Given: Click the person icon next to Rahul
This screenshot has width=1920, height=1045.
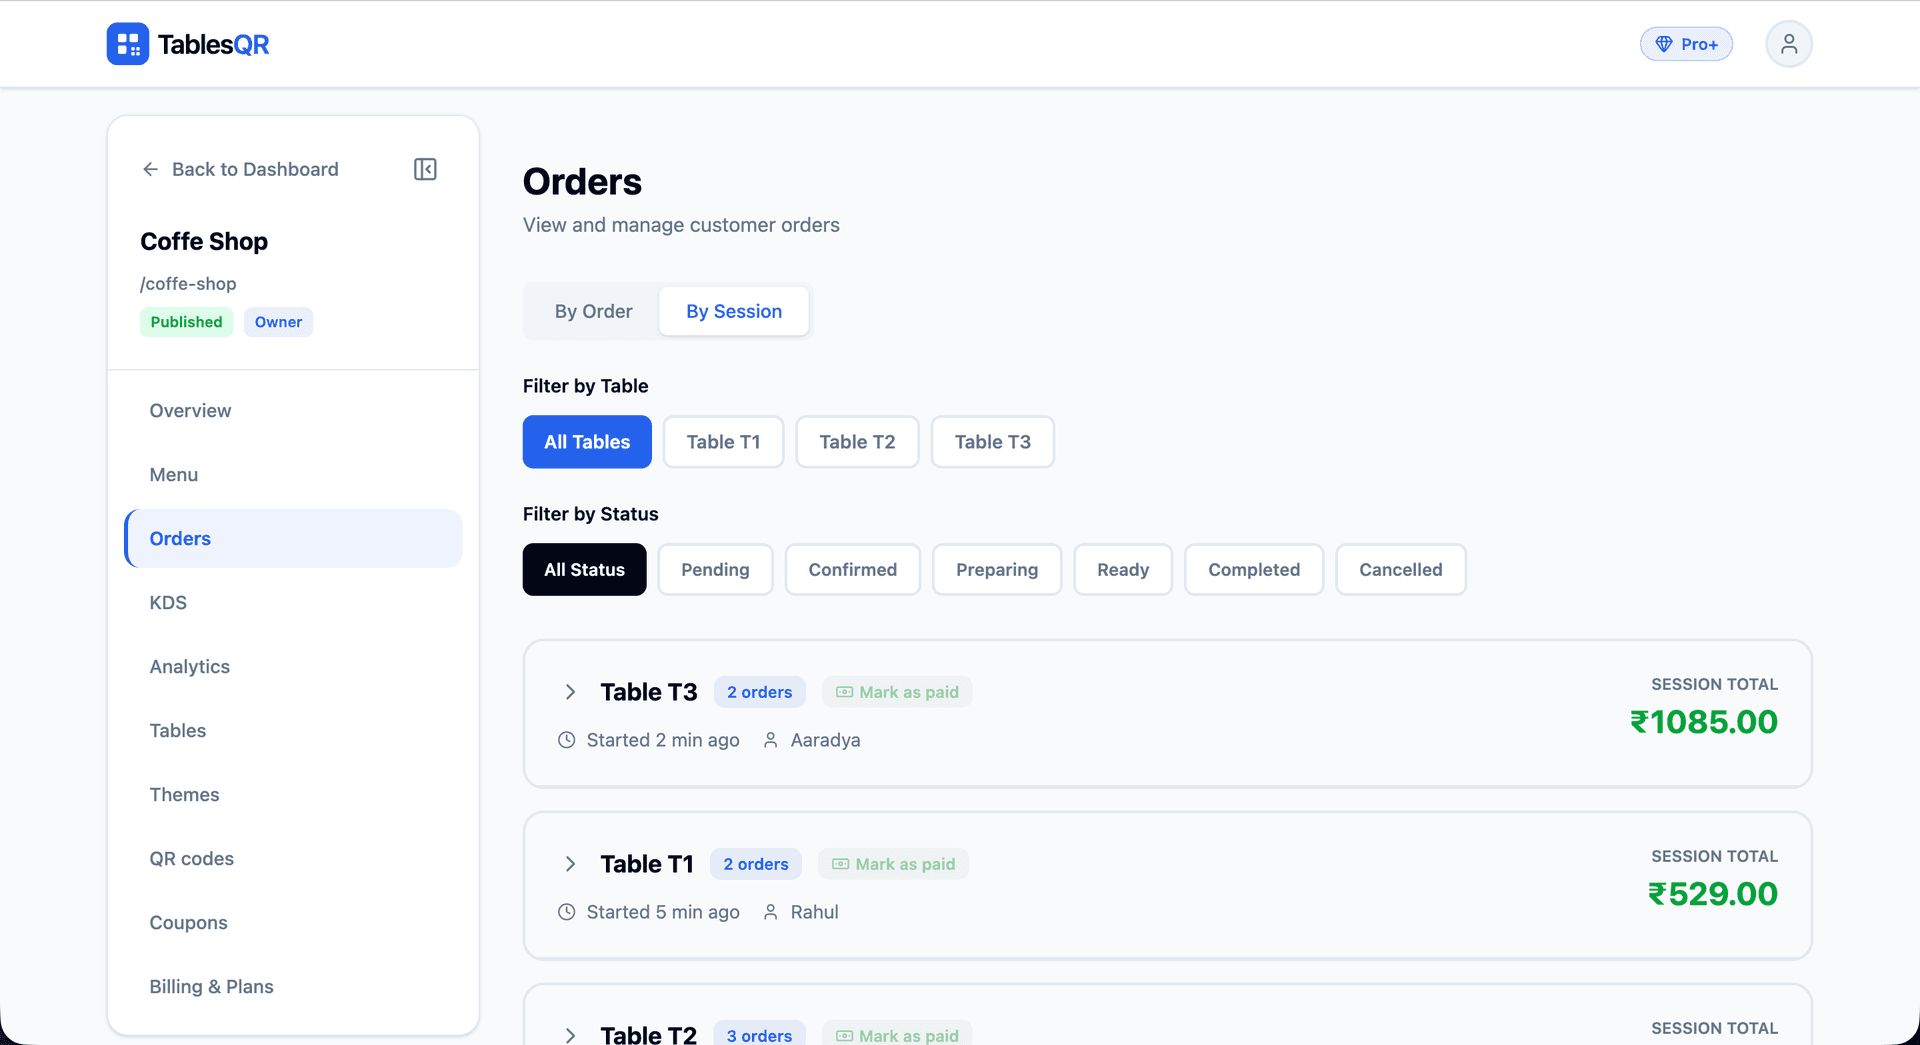Looking at the screenshot, I should click(771, 912).
